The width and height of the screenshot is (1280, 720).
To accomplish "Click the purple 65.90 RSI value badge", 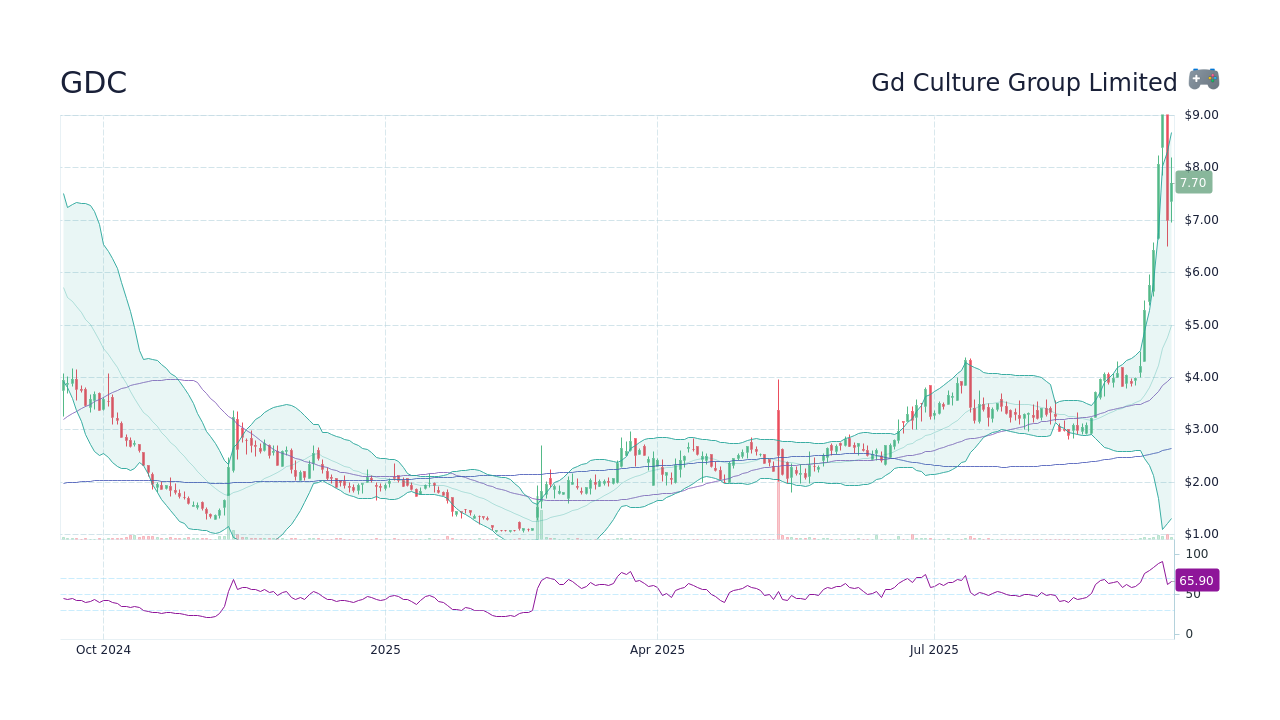I will pos(1196,580).
